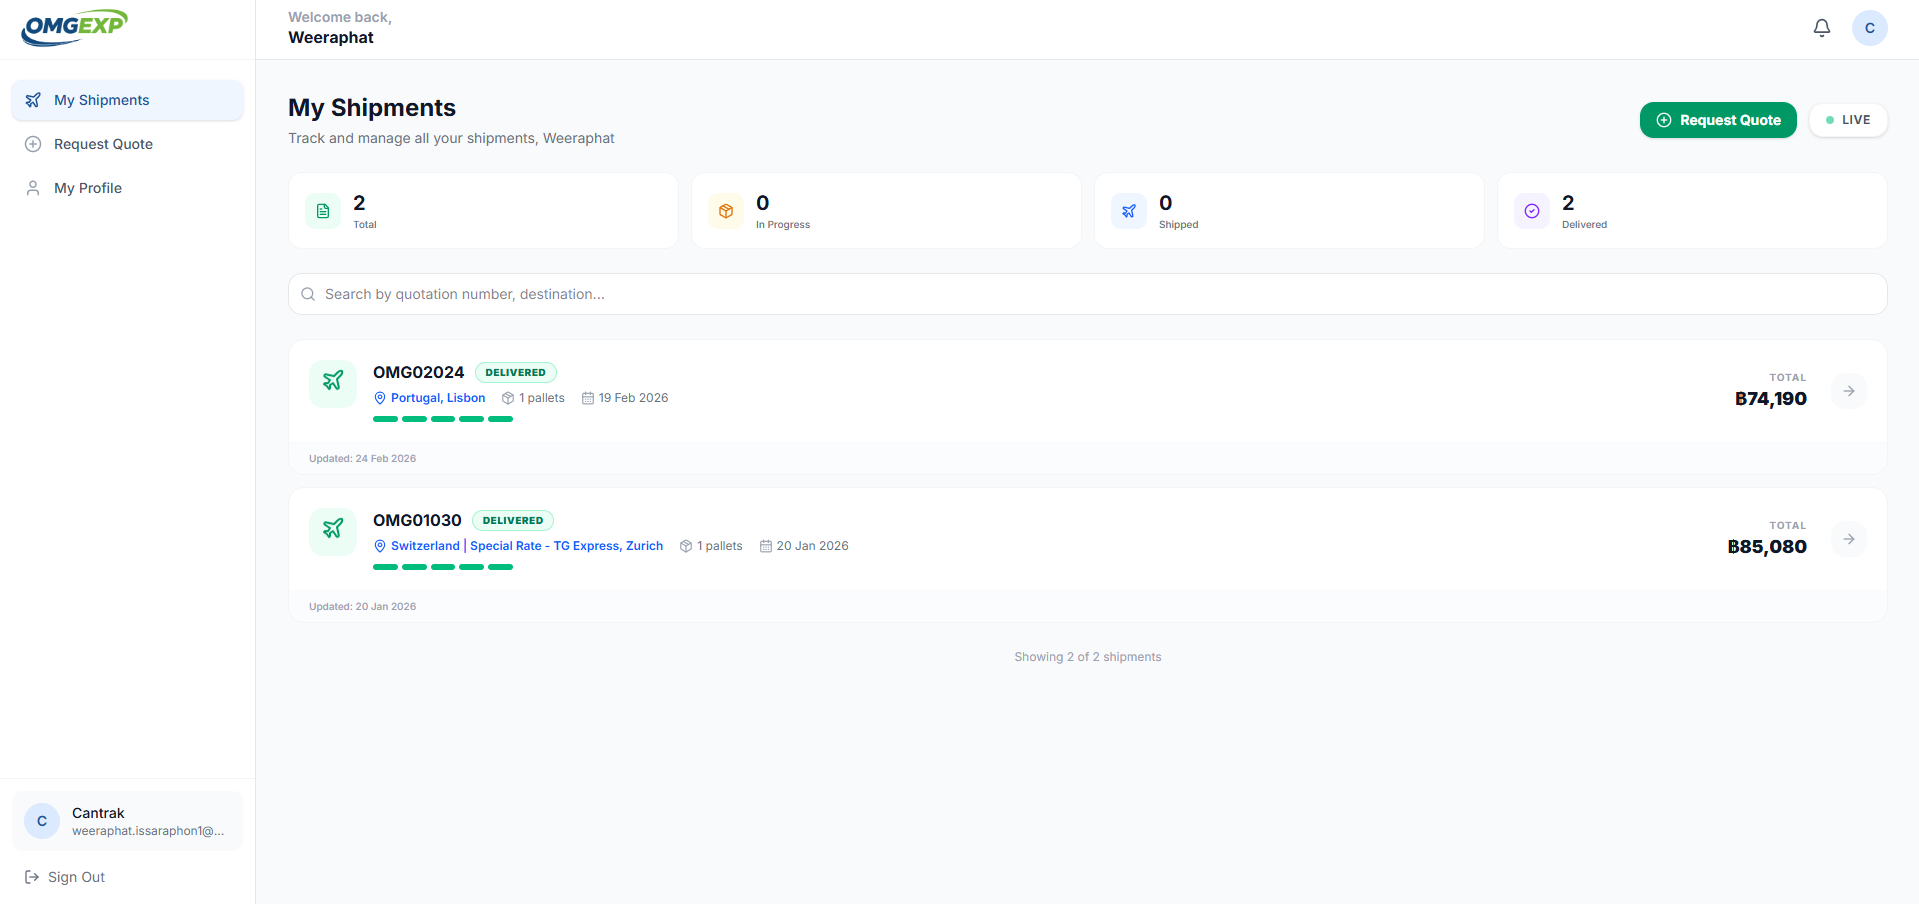Click the LIVE indicator button
This screenshot has width=1919, height=904.
(x=1848, y=120)
